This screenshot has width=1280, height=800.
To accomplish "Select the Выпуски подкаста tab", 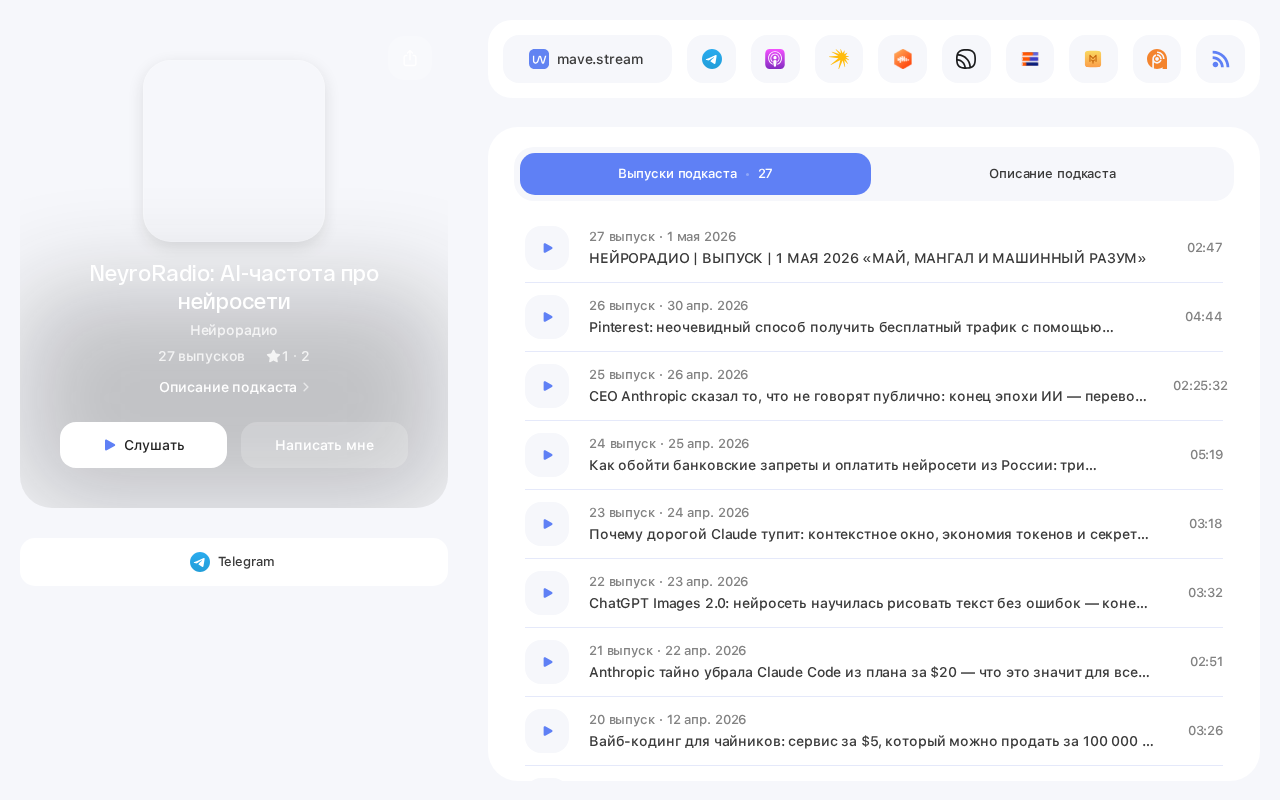I will (695, 174).
